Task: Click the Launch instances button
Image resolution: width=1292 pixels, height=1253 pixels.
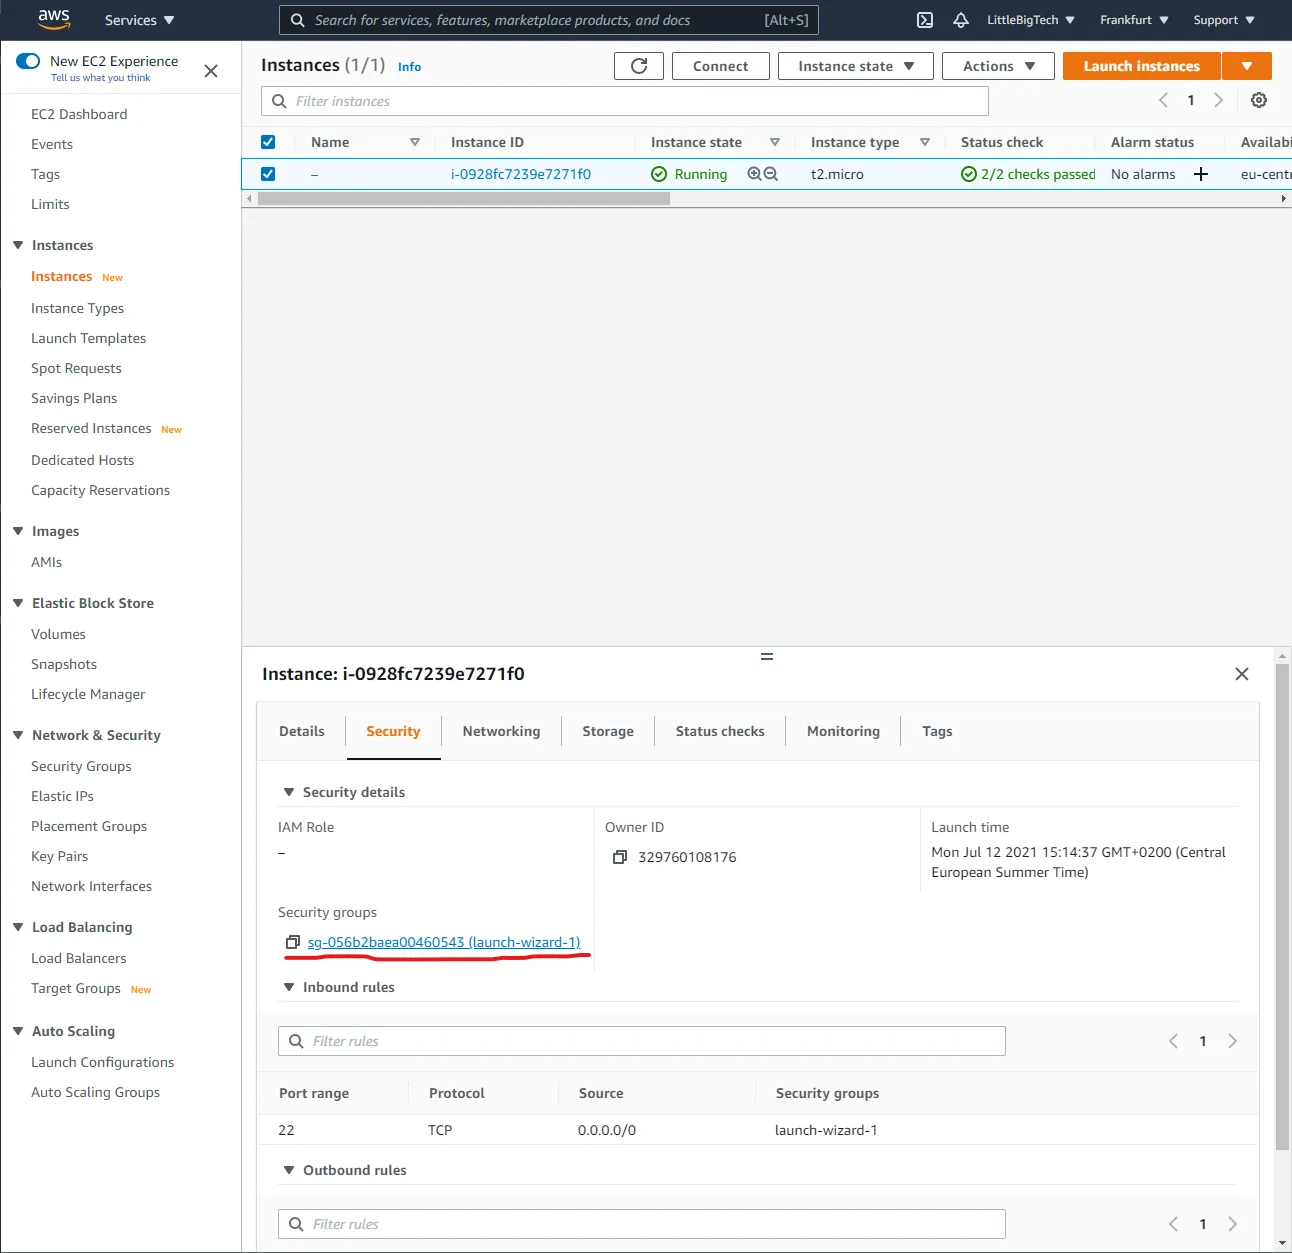Action: click(1141, 66)
